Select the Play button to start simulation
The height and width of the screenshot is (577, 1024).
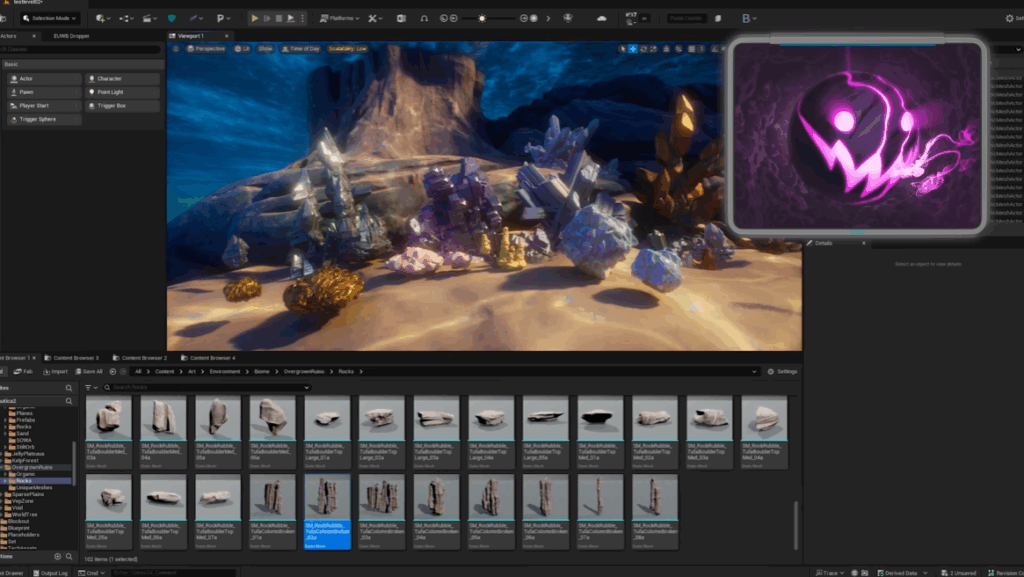click(x=256, y=17)
